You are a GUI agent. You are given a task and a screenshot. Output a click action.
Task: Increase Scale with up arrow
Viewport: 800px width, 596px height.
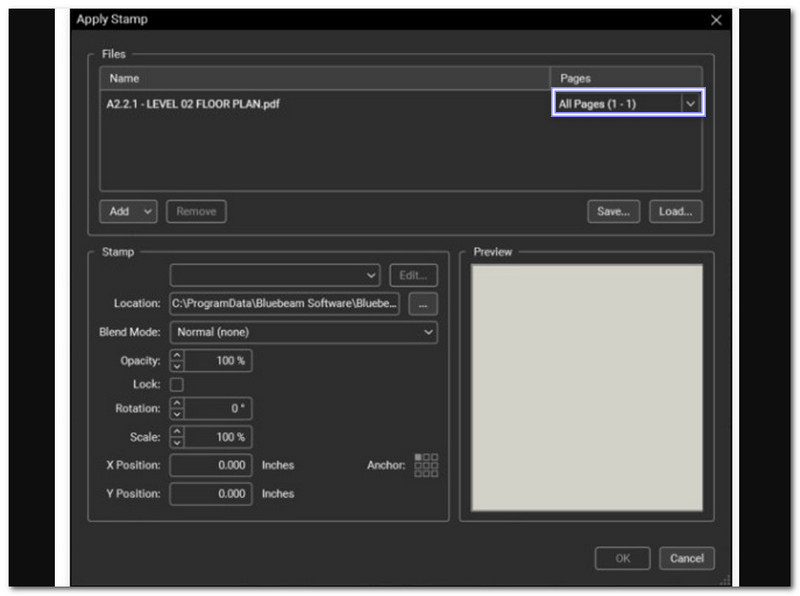177,431
